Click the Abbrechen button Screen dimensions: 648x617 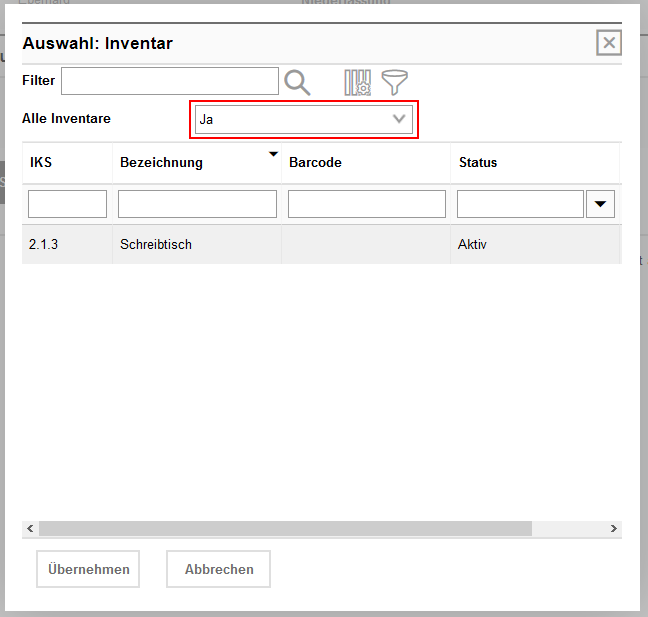pyautogui.click(x=219, y=569)
